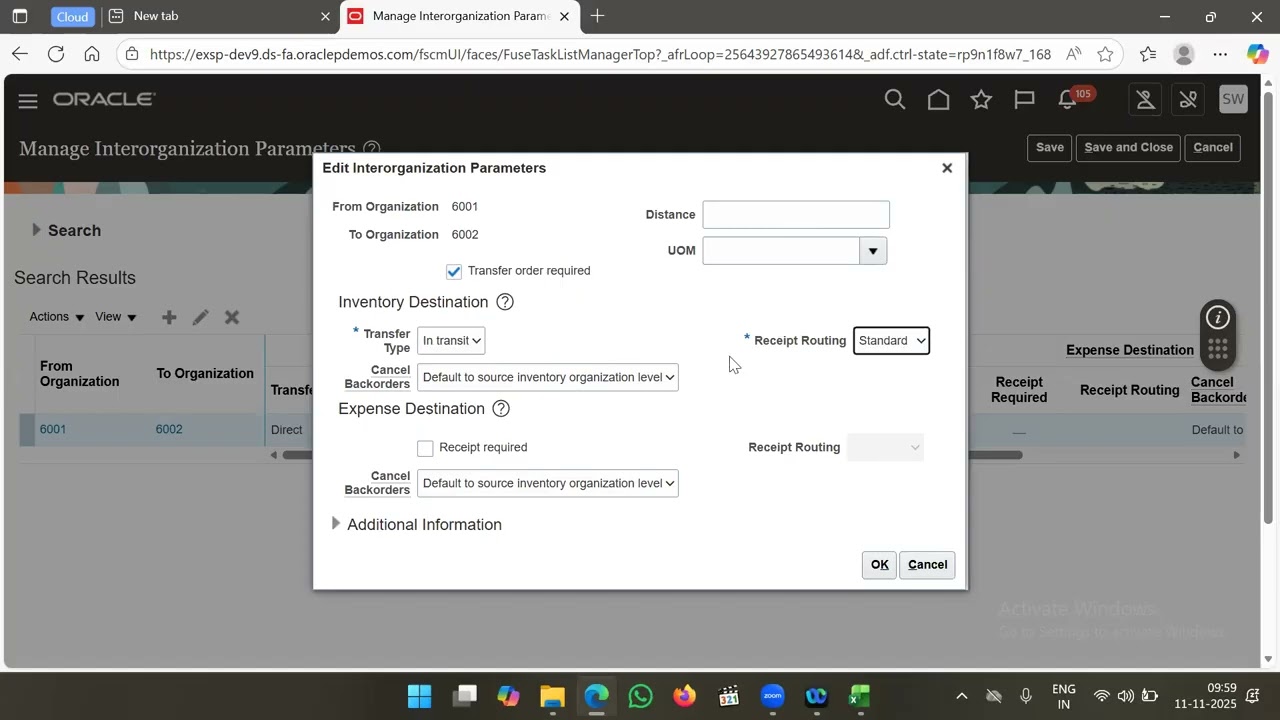The height and width of the screenshot is (720, 1280).
Task: Open Expense Destination Cancel Backorders dropdown
Action: coord(548,483)
